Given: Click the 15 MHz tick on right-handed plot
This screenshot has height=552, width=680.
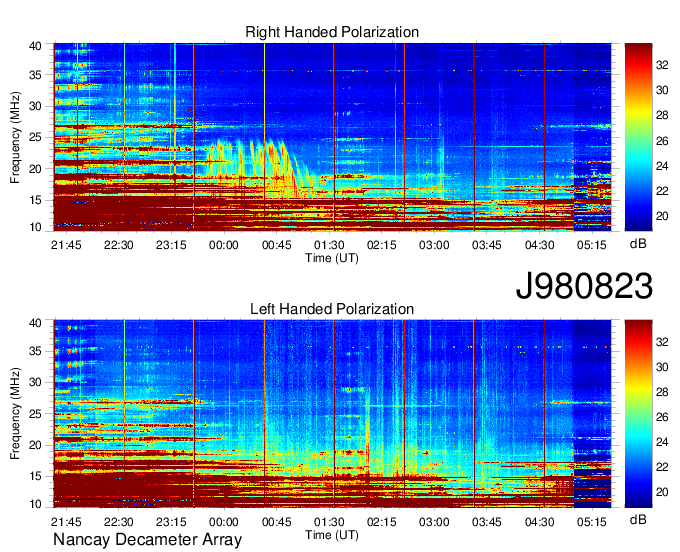Looking at the screenshot, I should pos(36,200).
